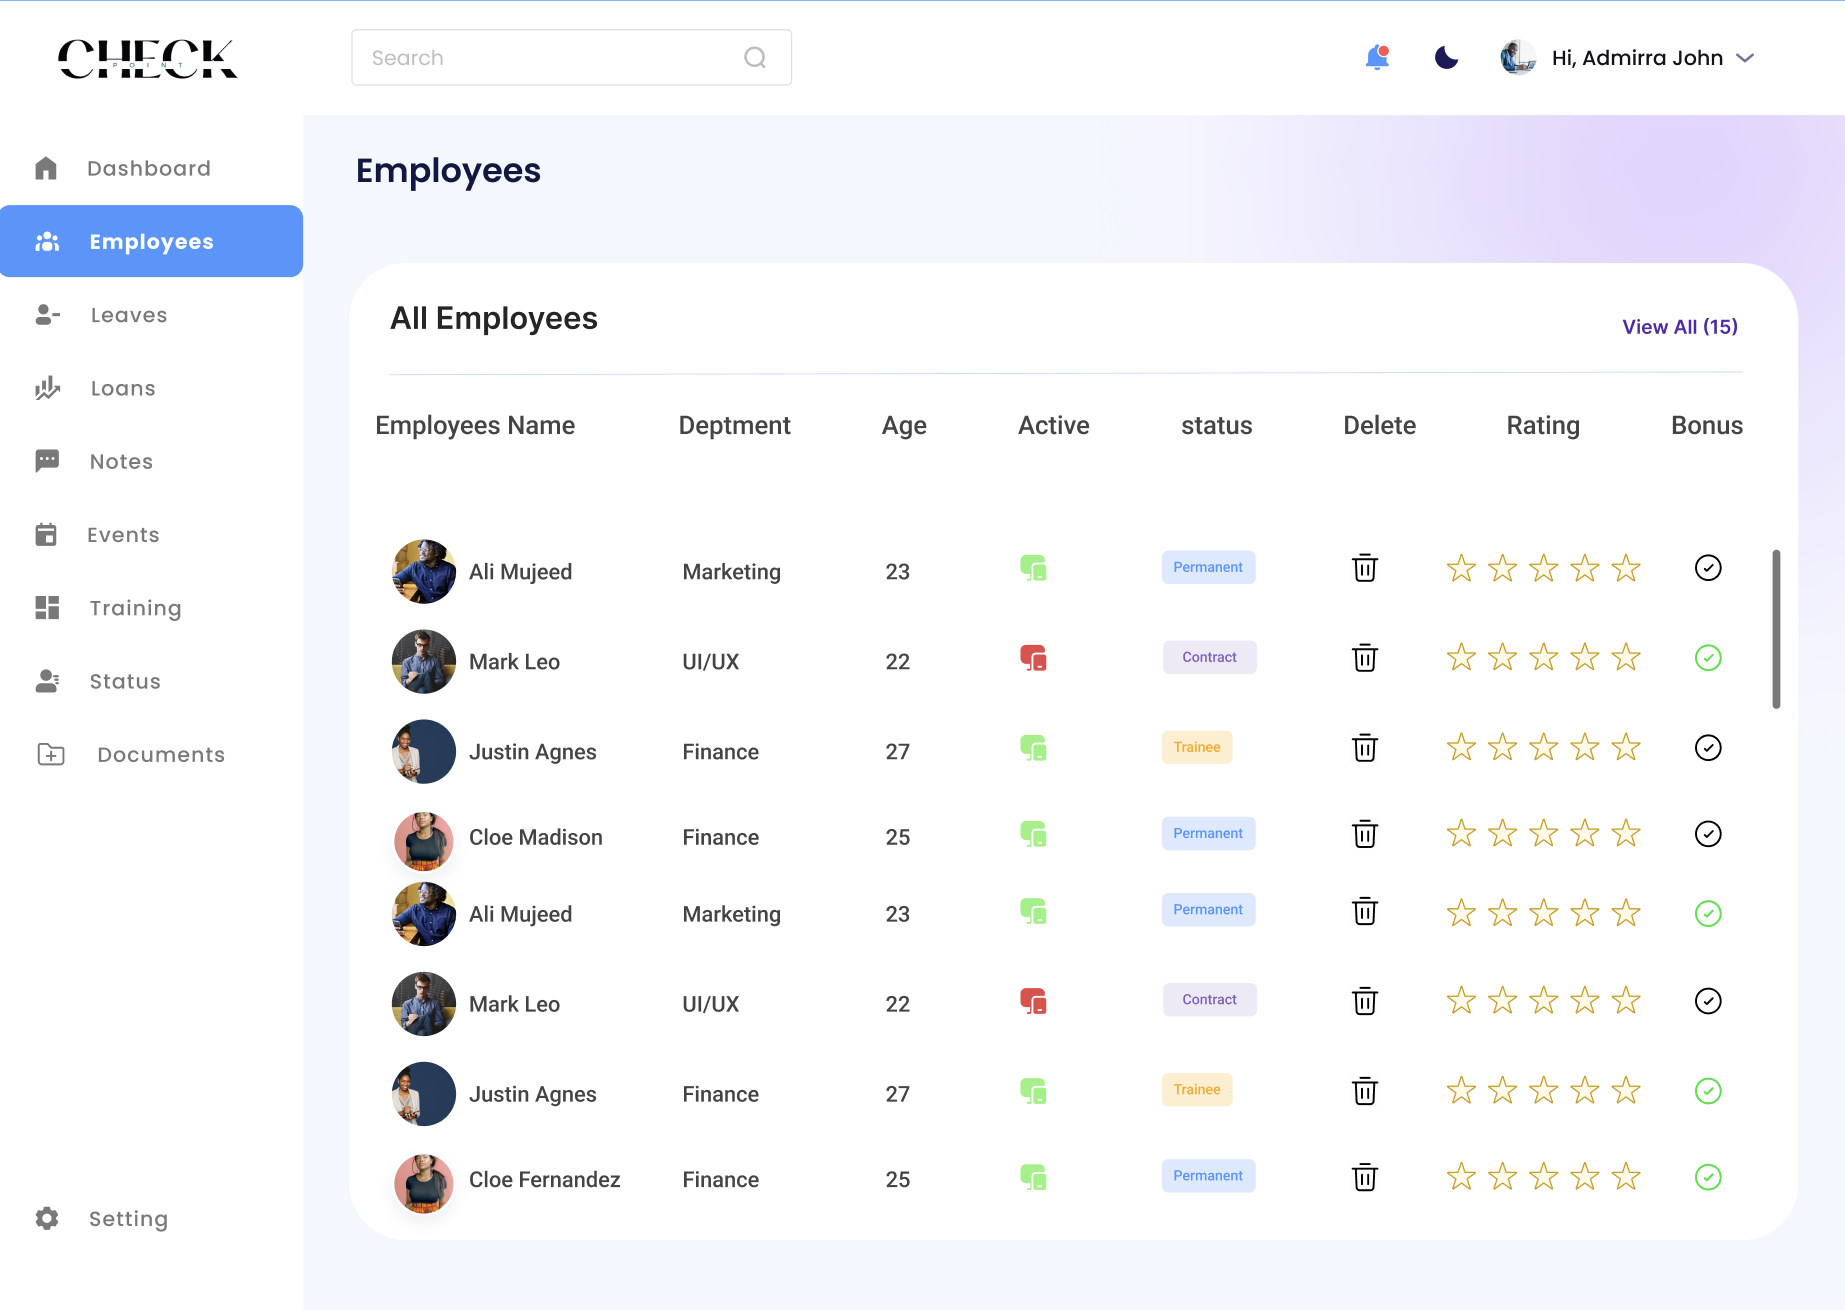Viewport: 1845px width, 1310px height.
Task: Select Employees in the sidebar
Action: click(151, 241)
